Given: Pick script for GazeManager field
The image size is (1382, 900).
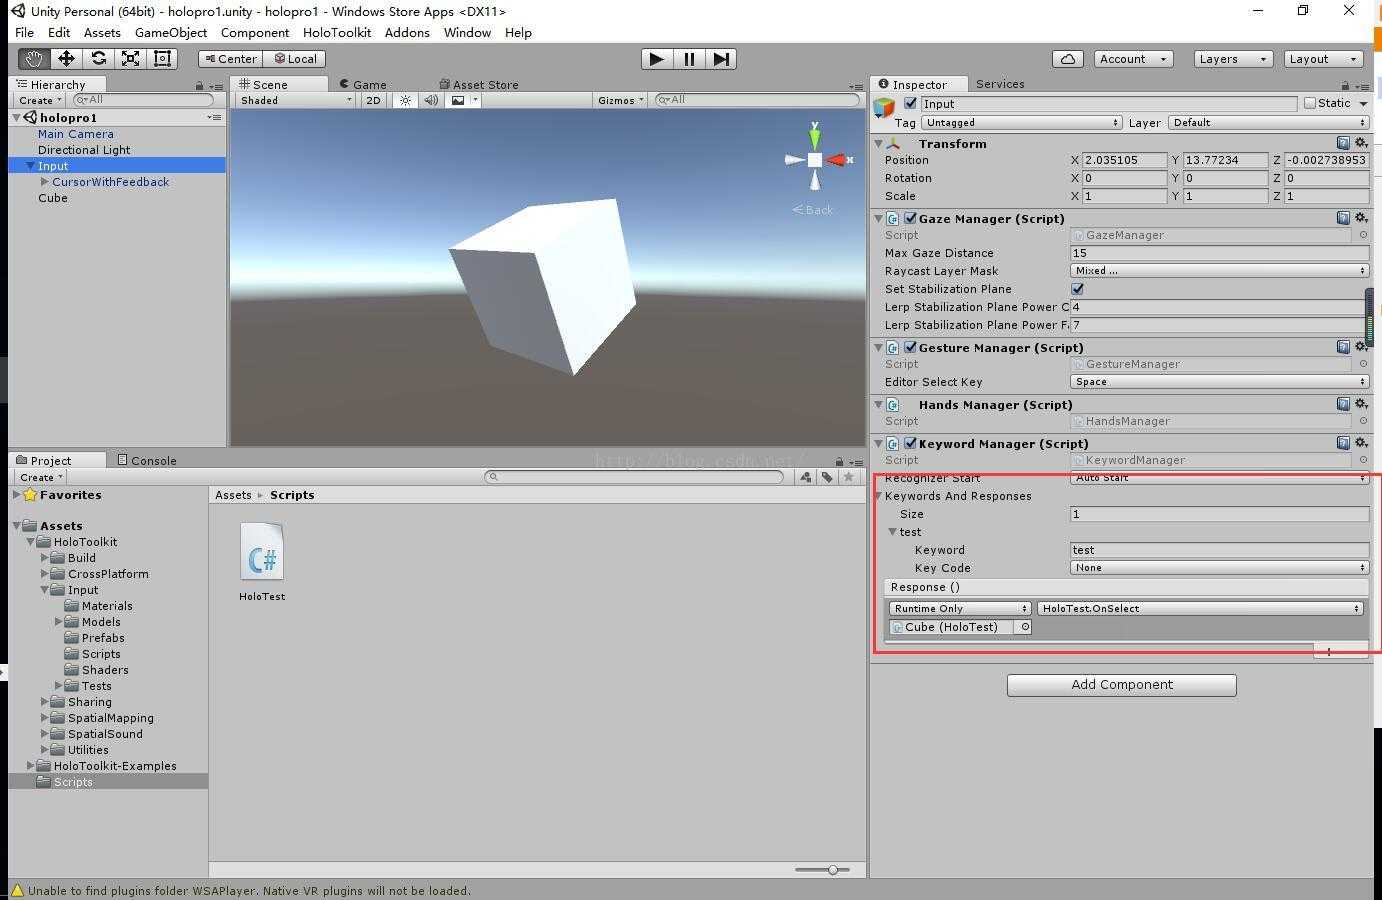Looking at the screenshot, I should point(1362,235).
